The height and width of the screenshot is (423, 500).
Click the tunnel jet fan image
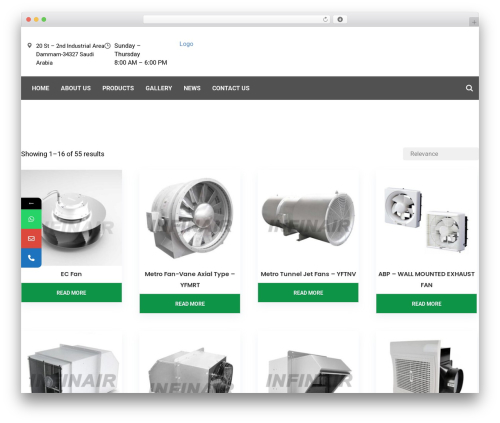tap(308, 218)
